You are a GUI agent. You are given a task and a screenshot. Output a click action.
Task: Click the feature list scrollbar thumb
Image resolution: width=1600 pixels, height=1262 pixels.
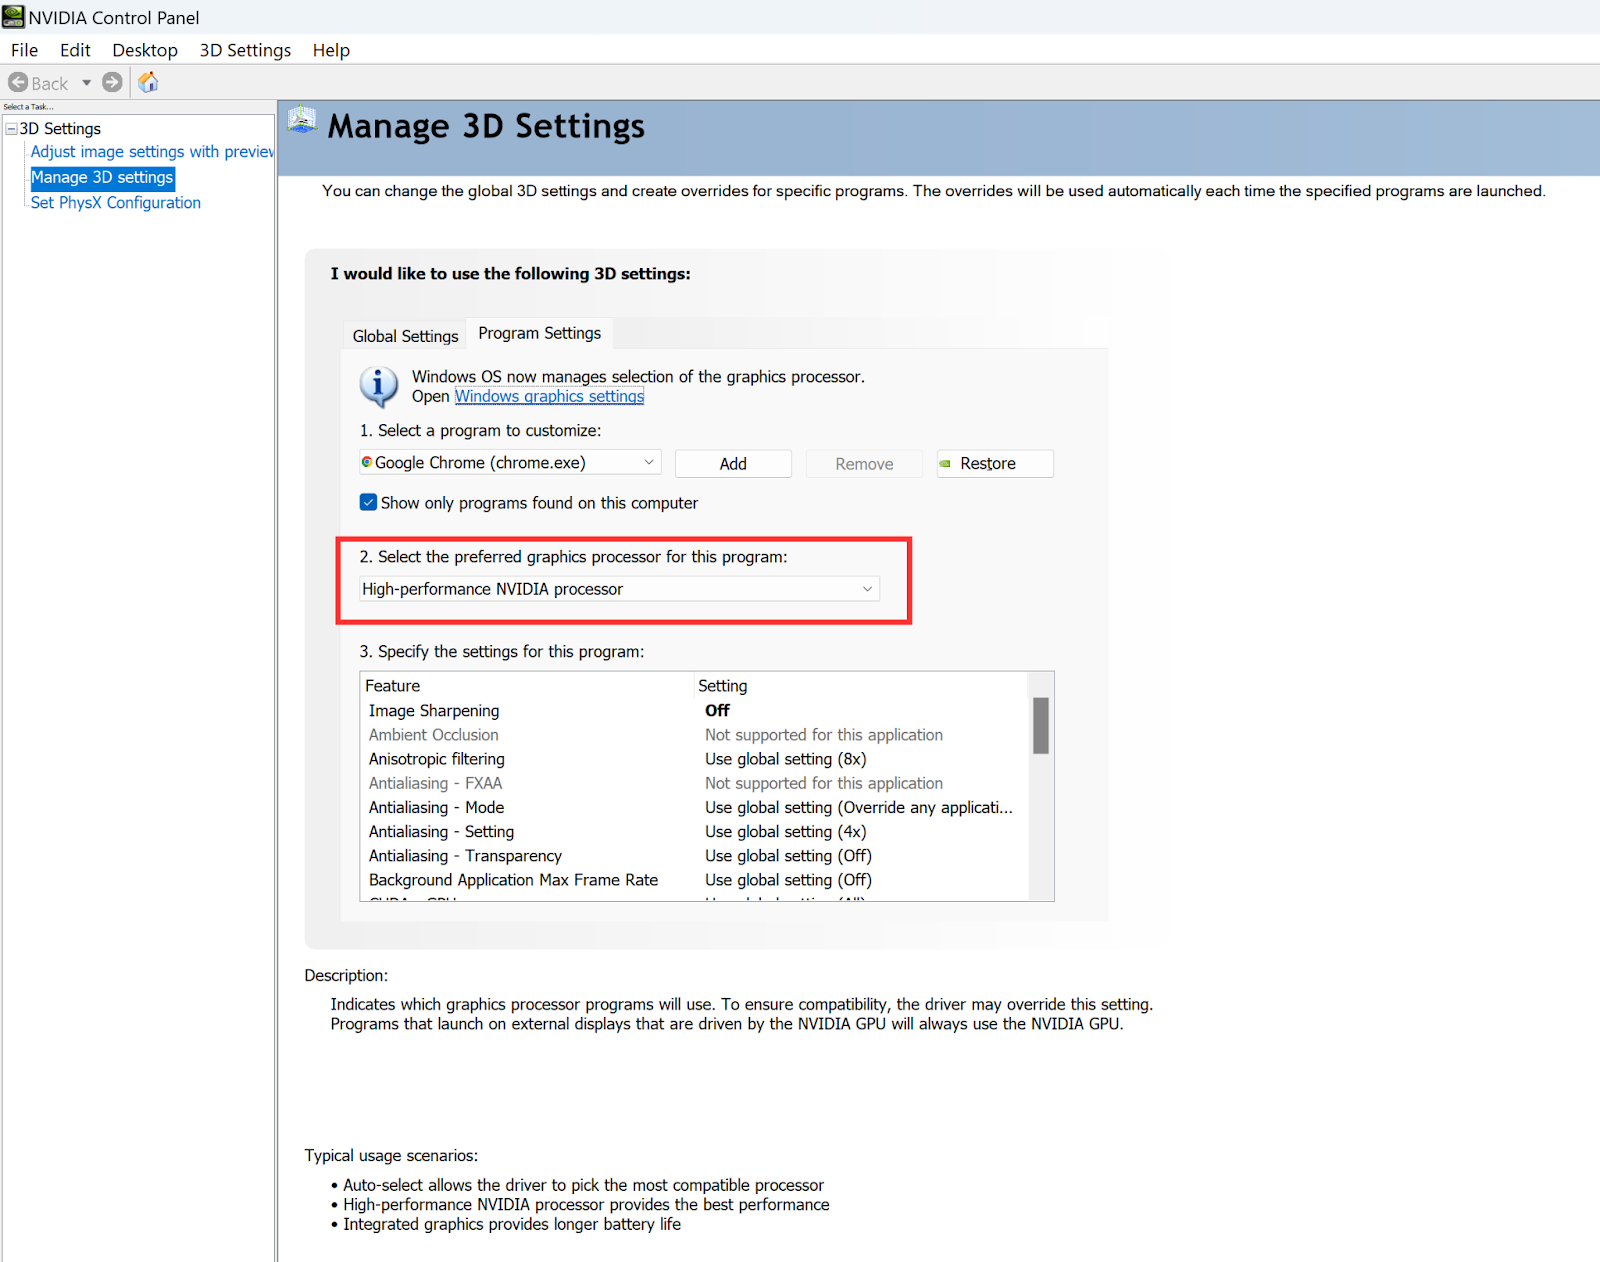click(1041, 725)
